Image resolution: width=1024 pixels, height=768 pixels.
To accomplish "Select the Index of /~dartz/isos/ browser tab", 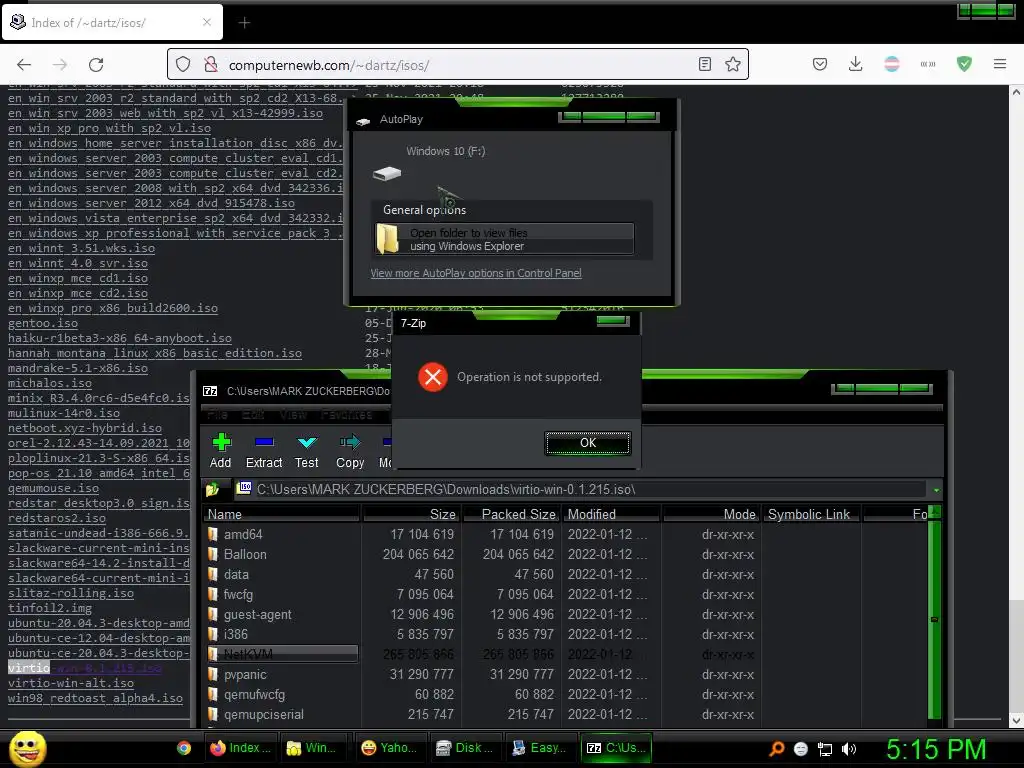I will pos(113,23).
